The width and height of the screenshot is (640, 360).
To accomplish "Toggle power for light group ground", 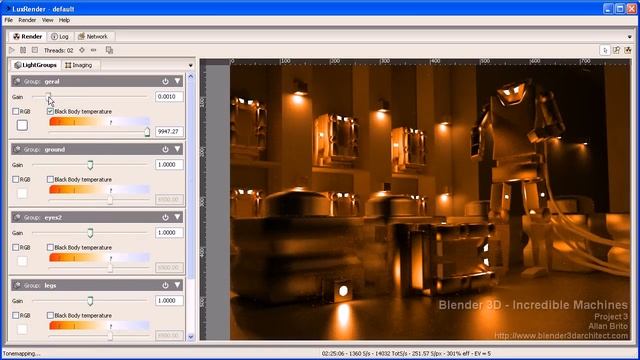I will click(165, 149).
